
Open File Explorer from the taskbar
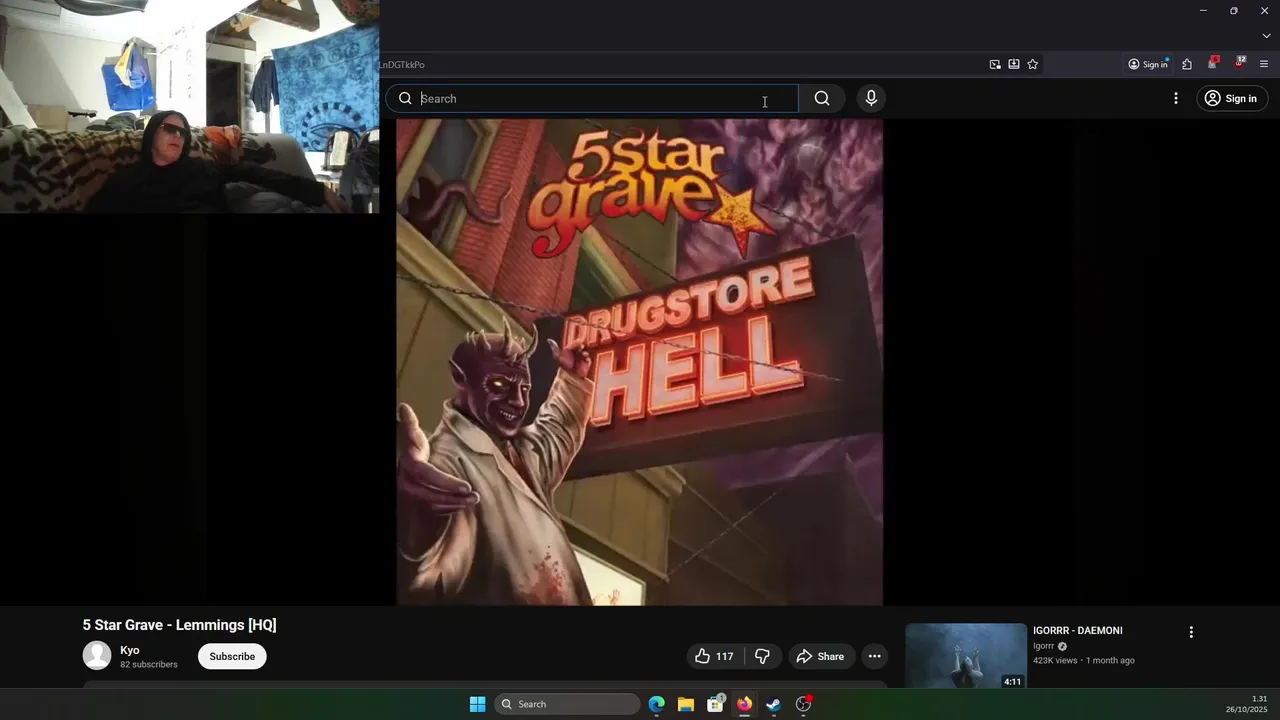click(x=686, y=704)
